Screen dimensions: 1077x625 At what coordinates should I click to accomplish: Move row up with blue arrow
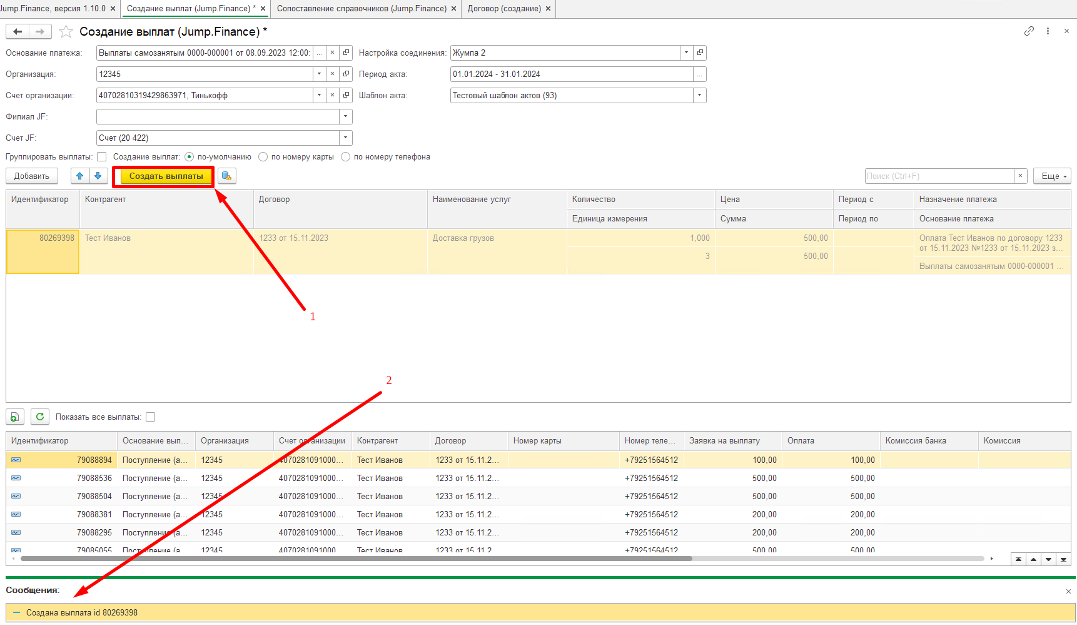pyautogui.click(x=80, y=176)
